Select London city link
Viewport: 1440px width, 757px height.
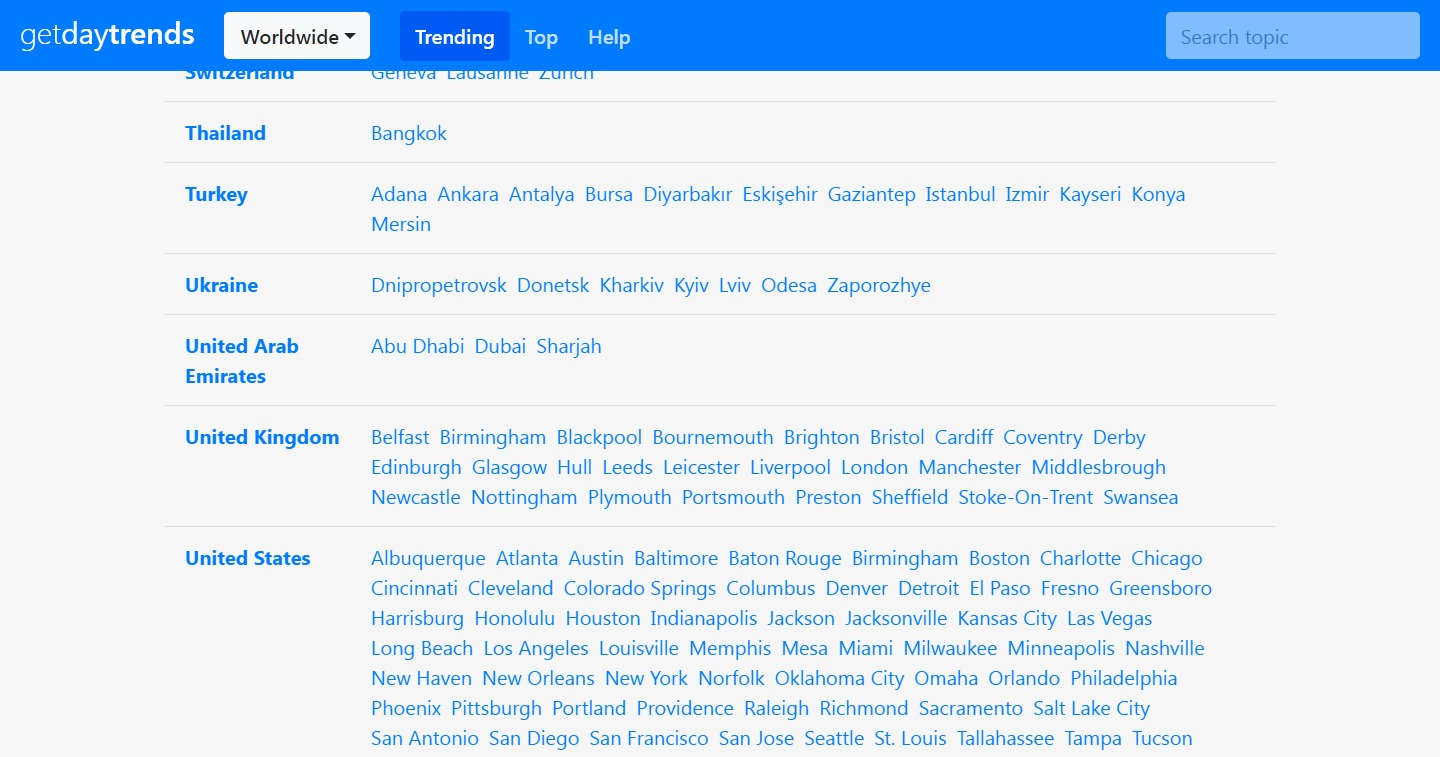tap(874, 467)
